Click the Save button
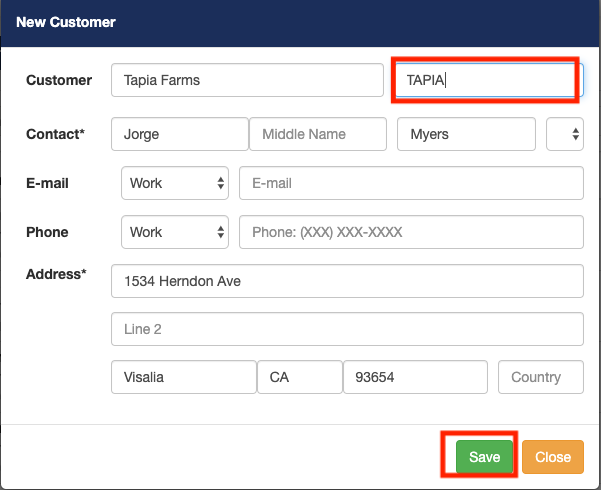 [484, 457]
